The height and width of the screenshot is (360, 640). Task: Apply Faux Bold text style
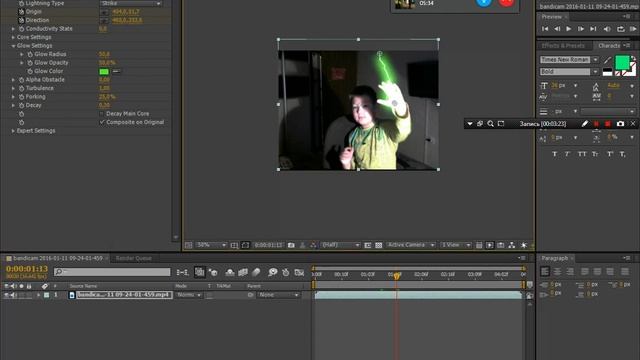tap(554, 154)
